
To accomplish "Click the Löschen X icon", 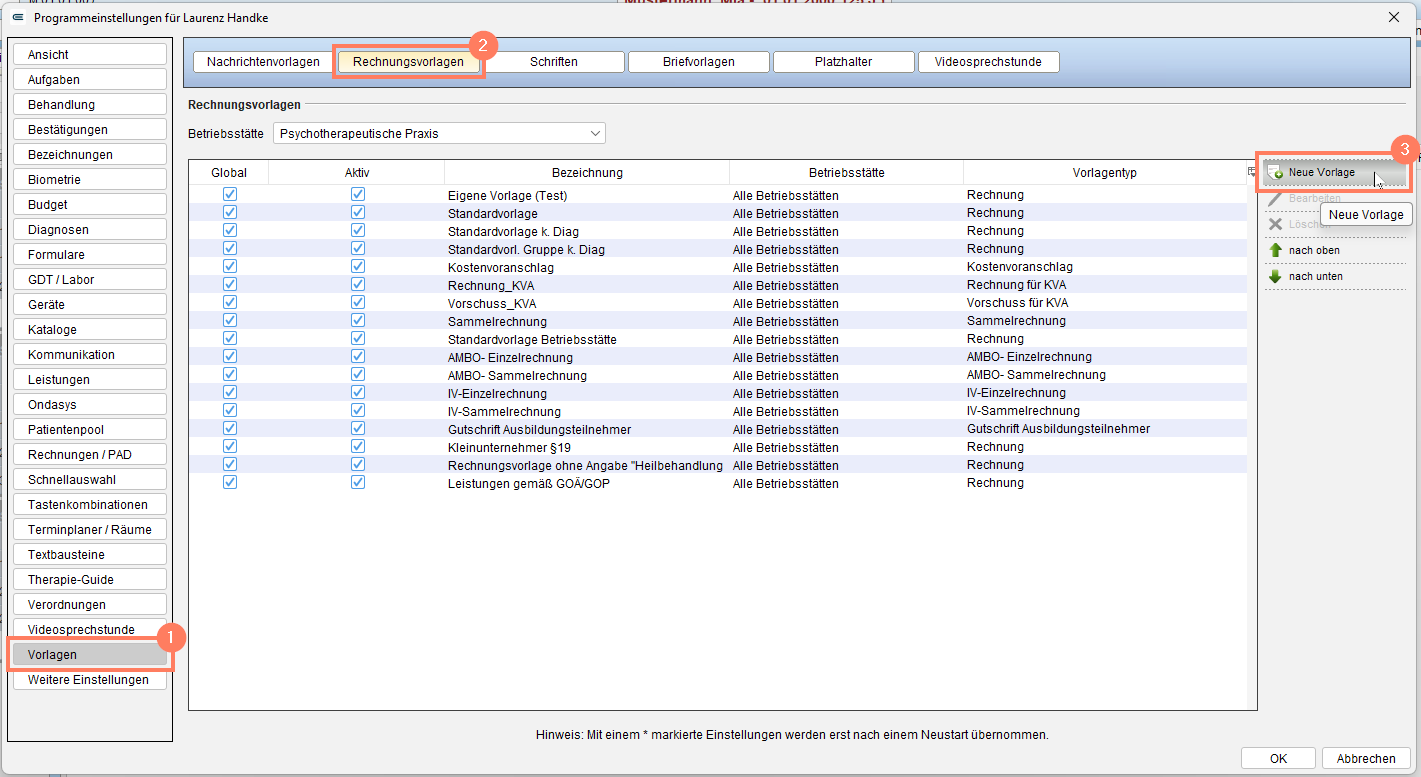I will click(1275, 224).
